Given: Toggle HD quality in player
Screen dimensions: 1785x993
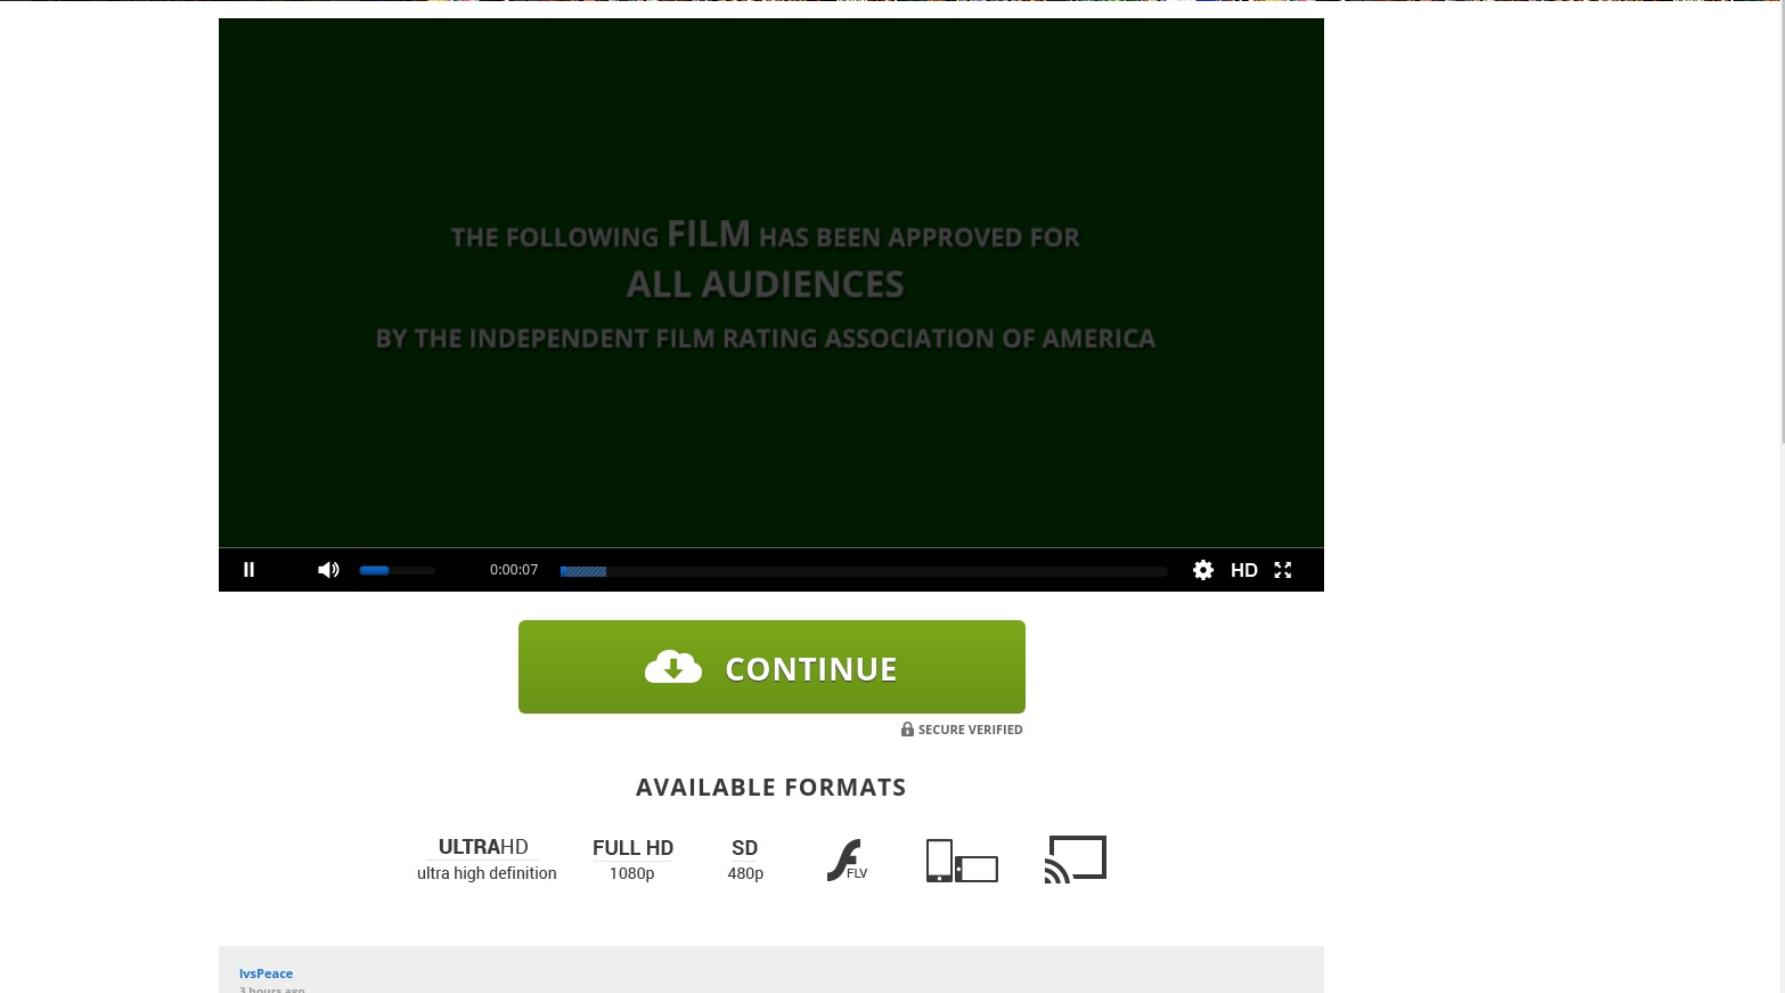Looking at the screenshot, I should point(1244,570).
